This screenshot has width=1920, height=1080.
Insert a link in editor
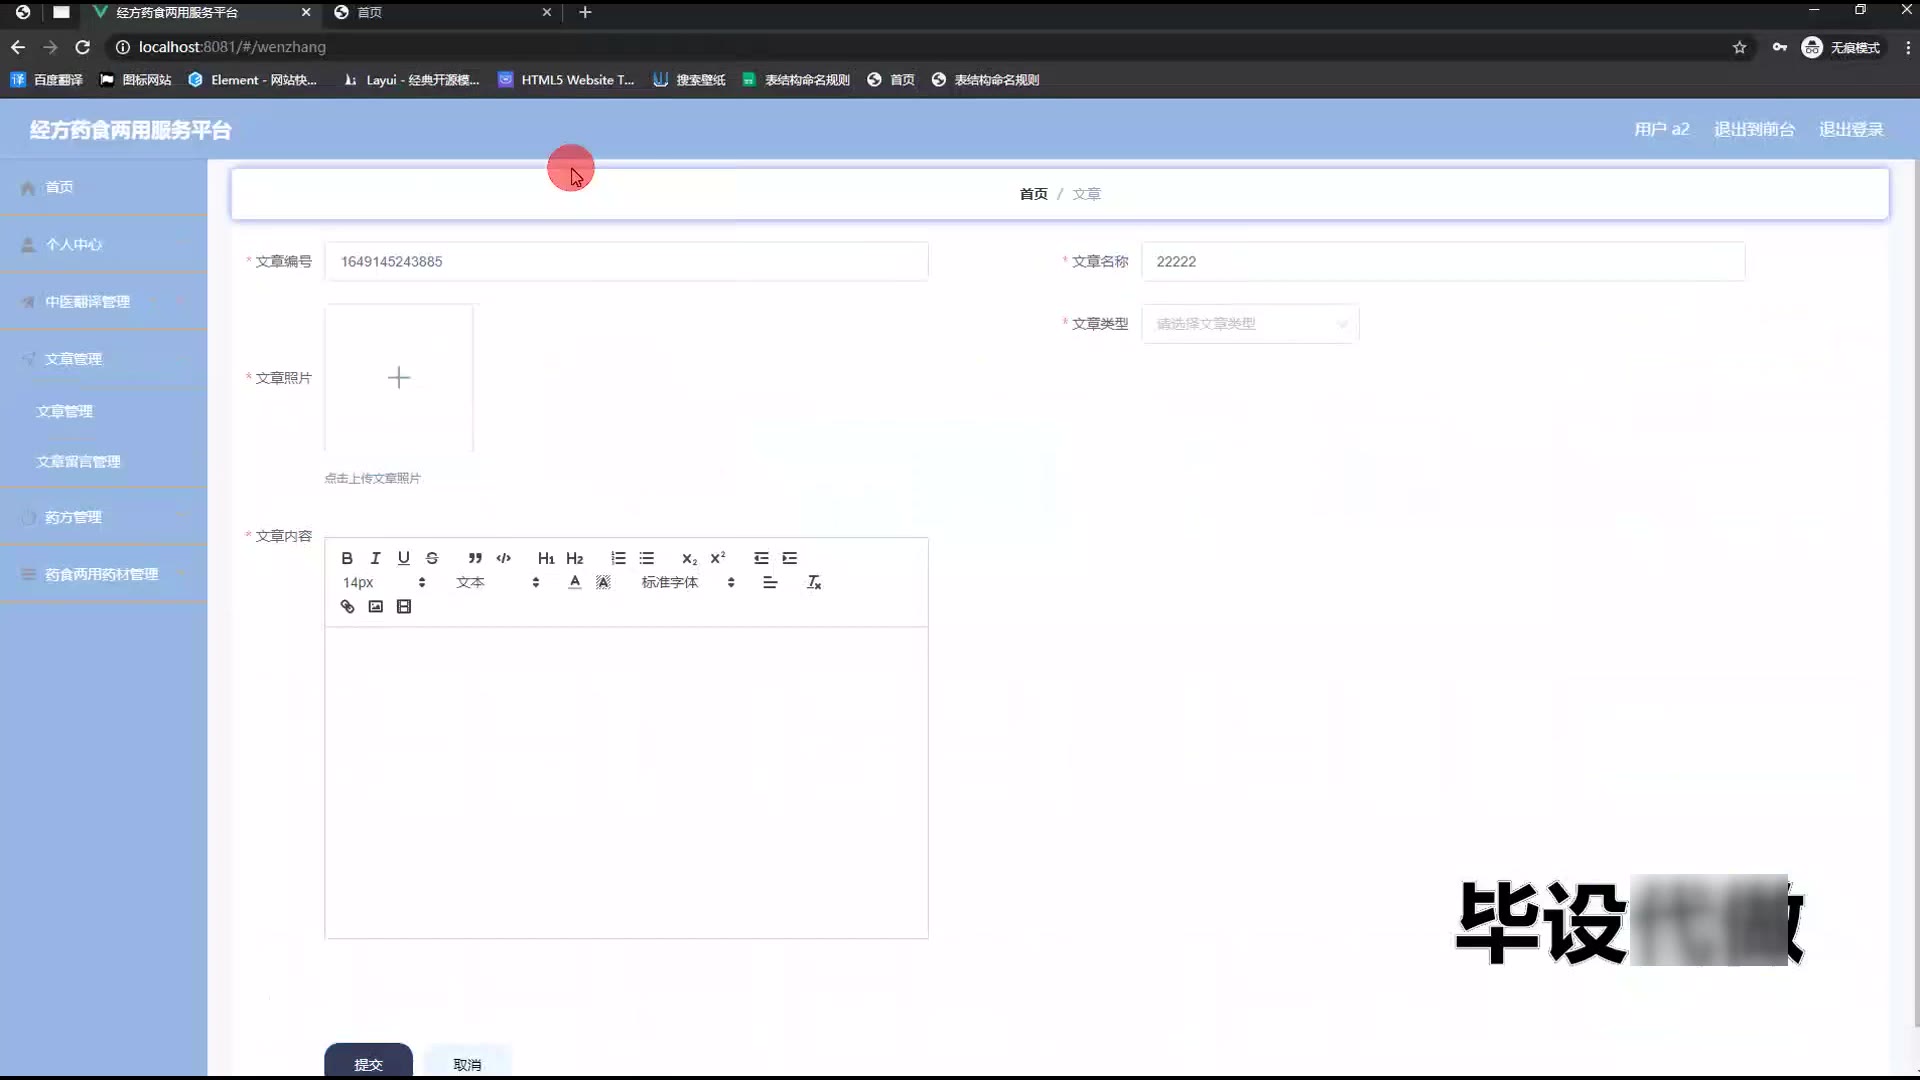(x=347, y=607)
